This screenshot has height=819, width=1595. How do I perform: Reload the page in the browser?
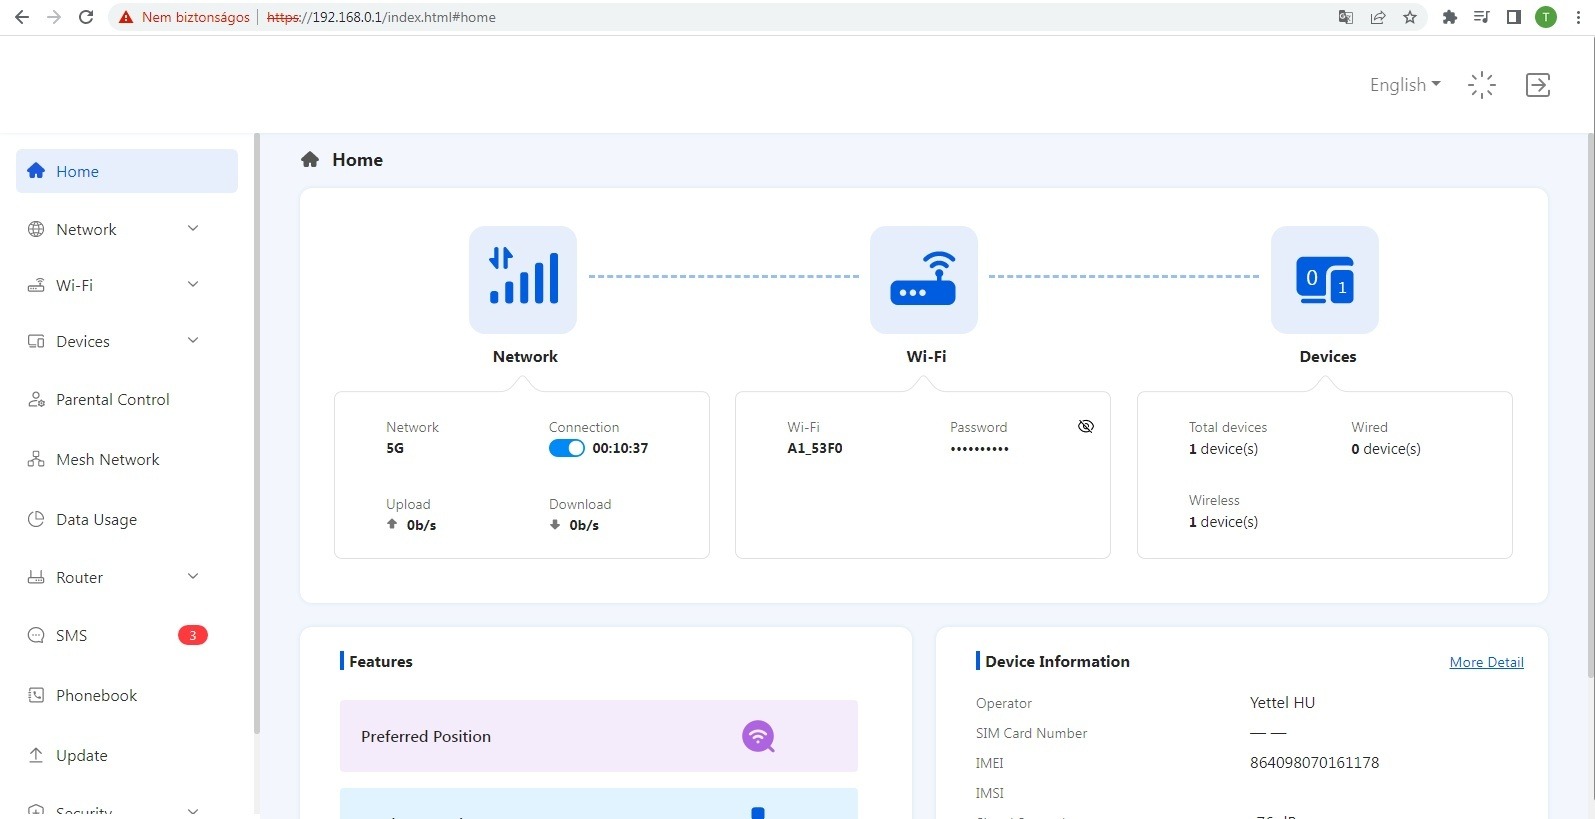point(86,17)
